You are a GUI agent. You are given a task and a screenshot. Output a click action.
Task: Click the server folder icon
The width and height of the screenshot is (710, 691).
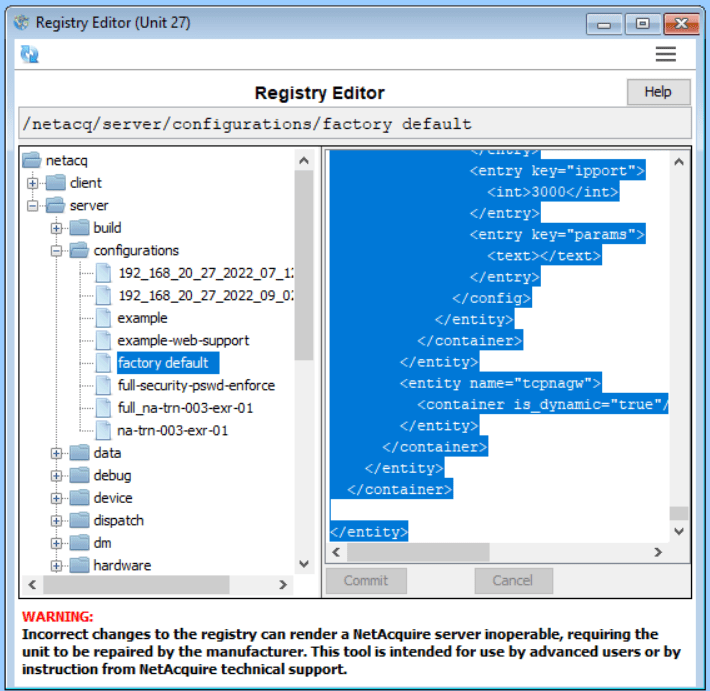coord(56,205)
